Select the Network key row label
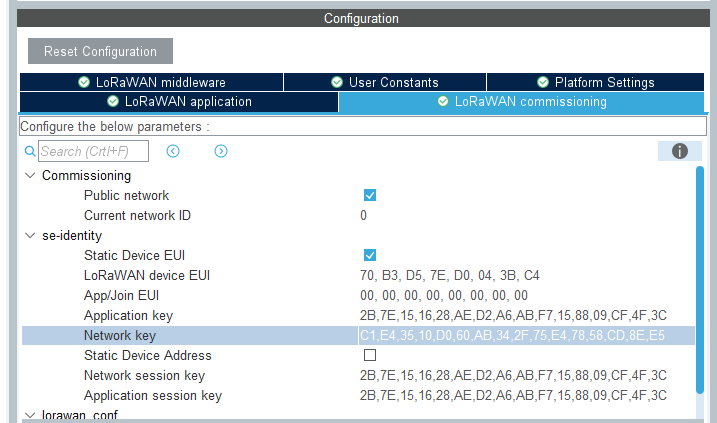Screen dimensions: 717x423 [x=120, y=335]
